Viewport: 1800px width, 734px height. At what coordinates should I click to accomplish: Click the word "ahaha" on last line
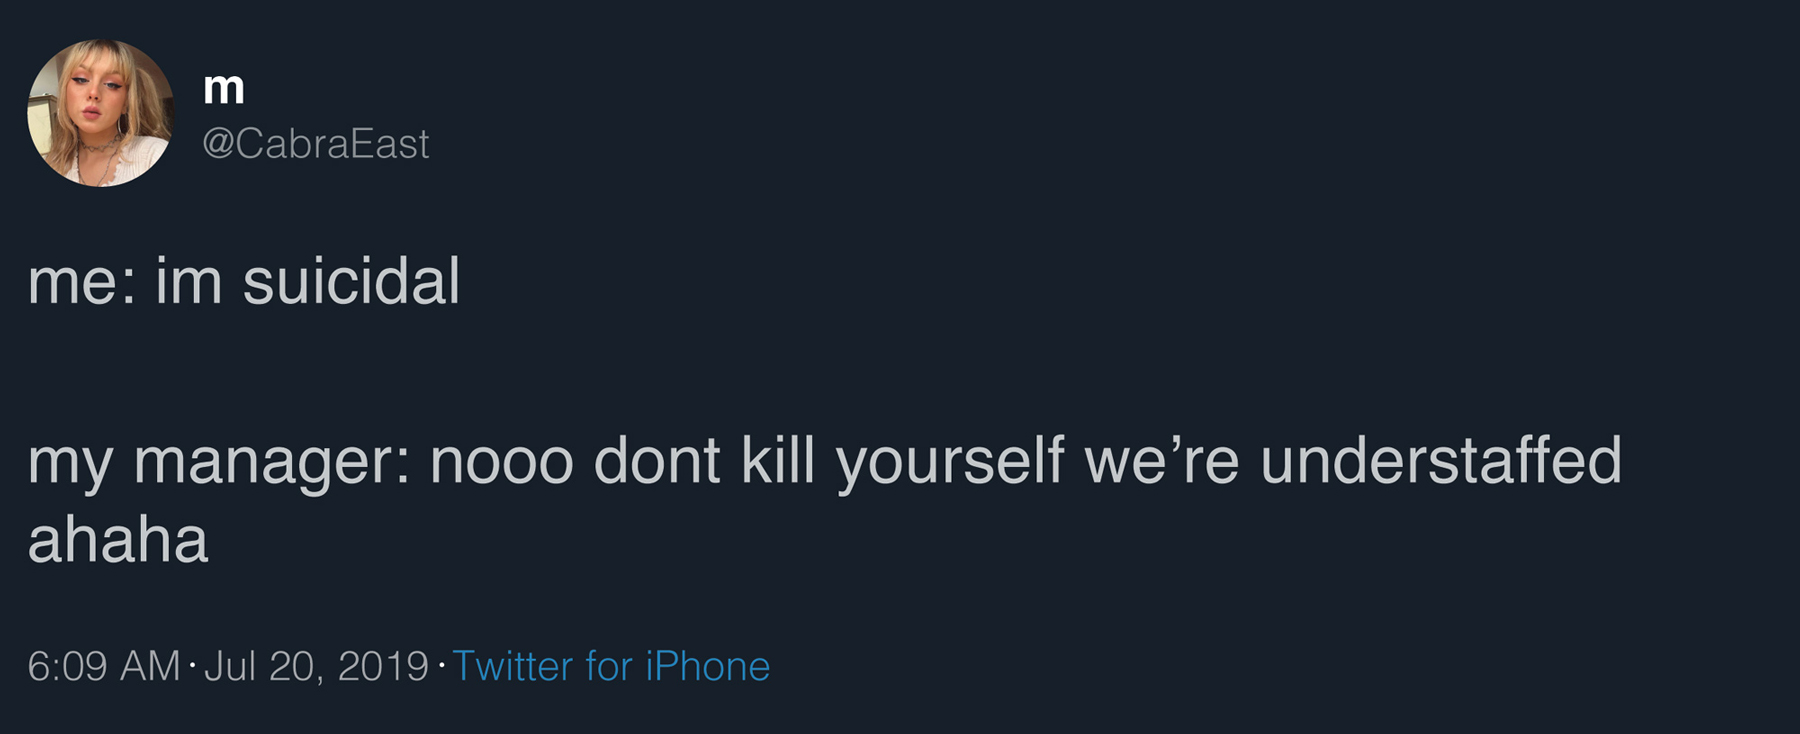(118, 540)
